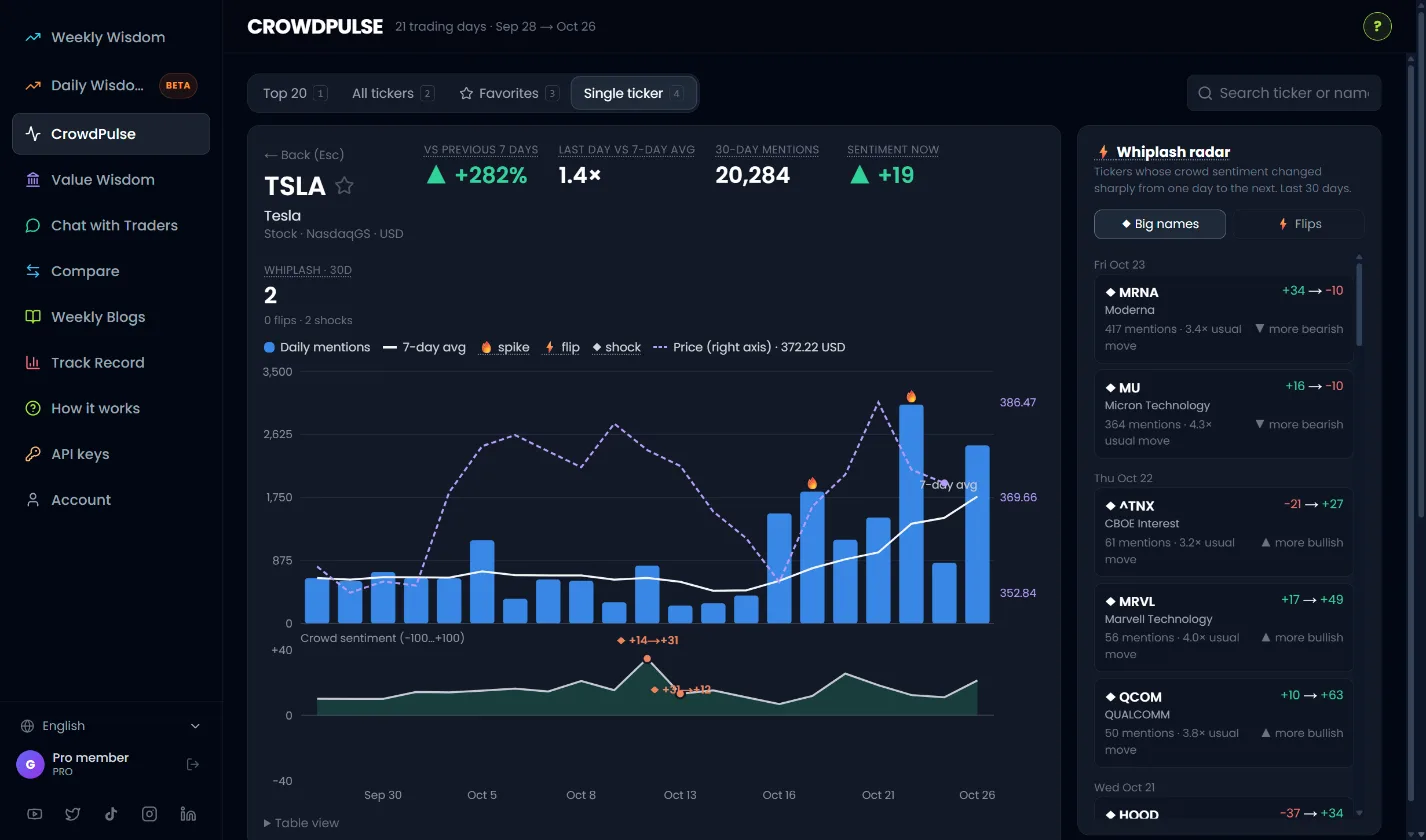Open the QCOM QUALCOMM whiplash card
Viewport: 1426px width, 840px height.
pyautogui.click(x=1224, y=723)
